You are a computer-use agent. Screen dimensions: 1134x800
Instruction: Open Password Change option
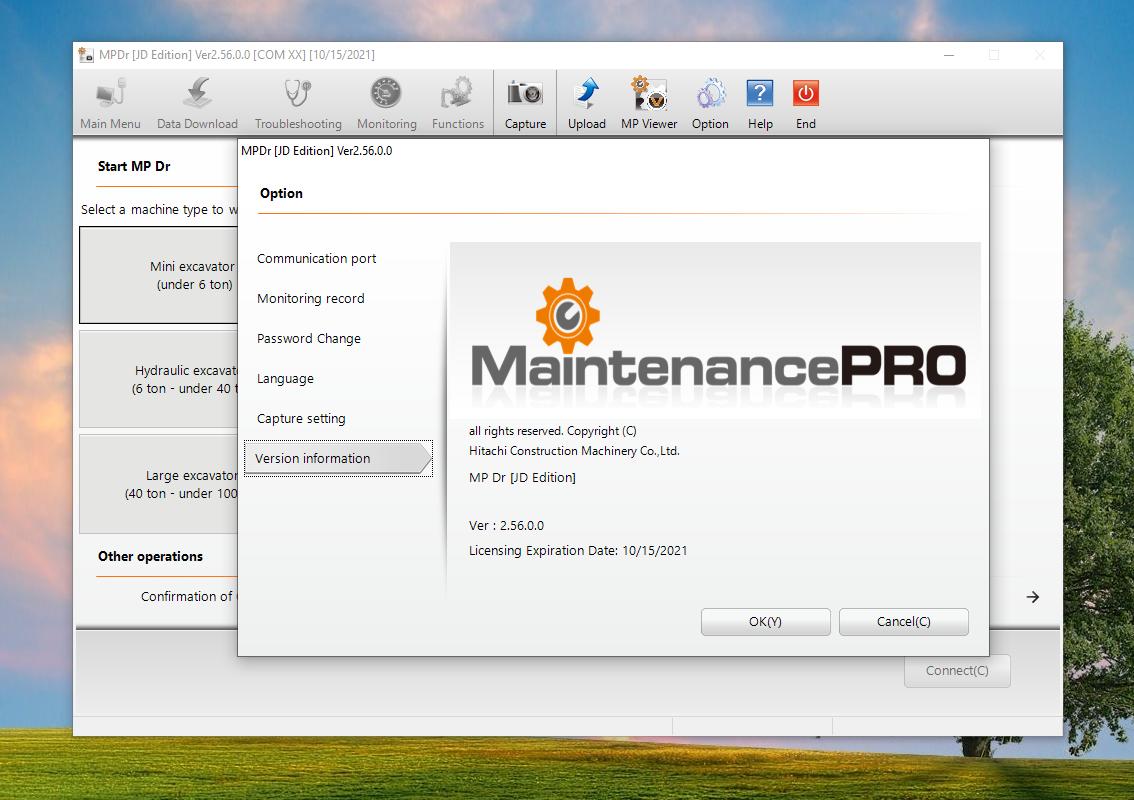point(308,338)
